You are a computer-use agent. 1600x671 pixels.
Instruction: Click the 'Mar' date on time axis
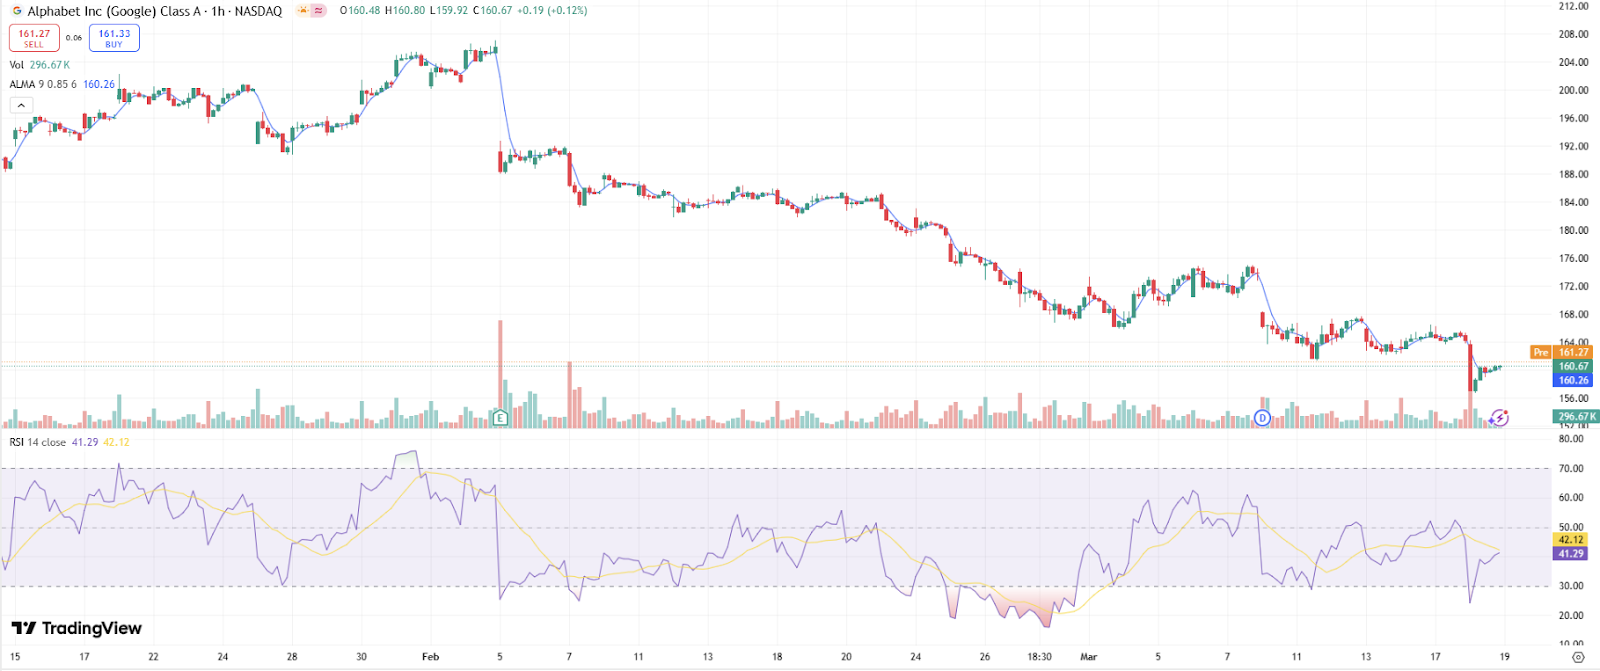(x=1088, y=657)
